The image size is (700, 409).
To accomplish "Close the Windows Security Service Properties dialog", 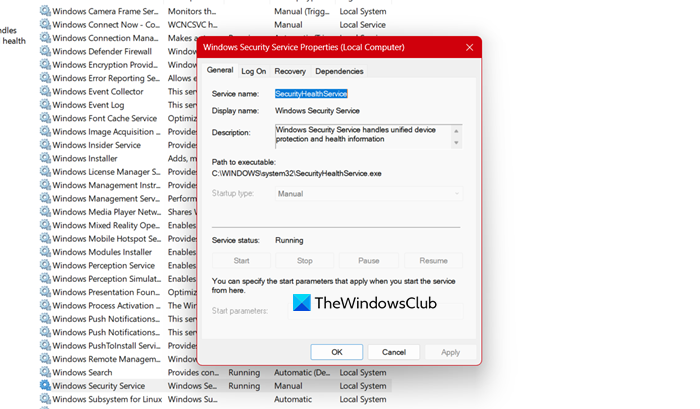I will pos(469,47).
